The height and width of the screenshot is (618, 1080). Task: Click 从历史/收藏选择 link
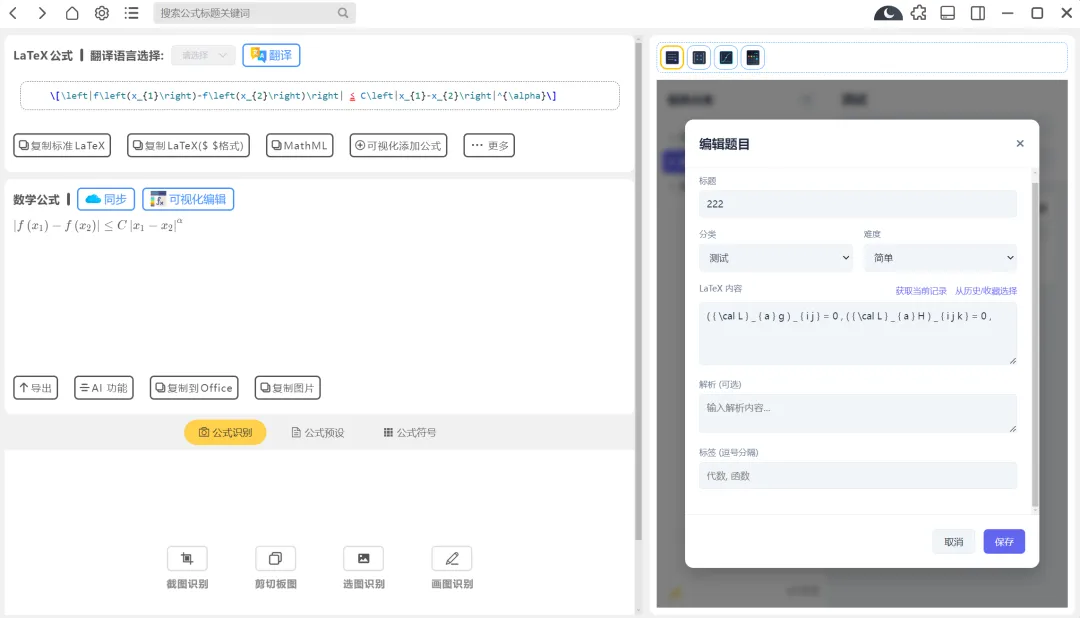pos(986,291)
